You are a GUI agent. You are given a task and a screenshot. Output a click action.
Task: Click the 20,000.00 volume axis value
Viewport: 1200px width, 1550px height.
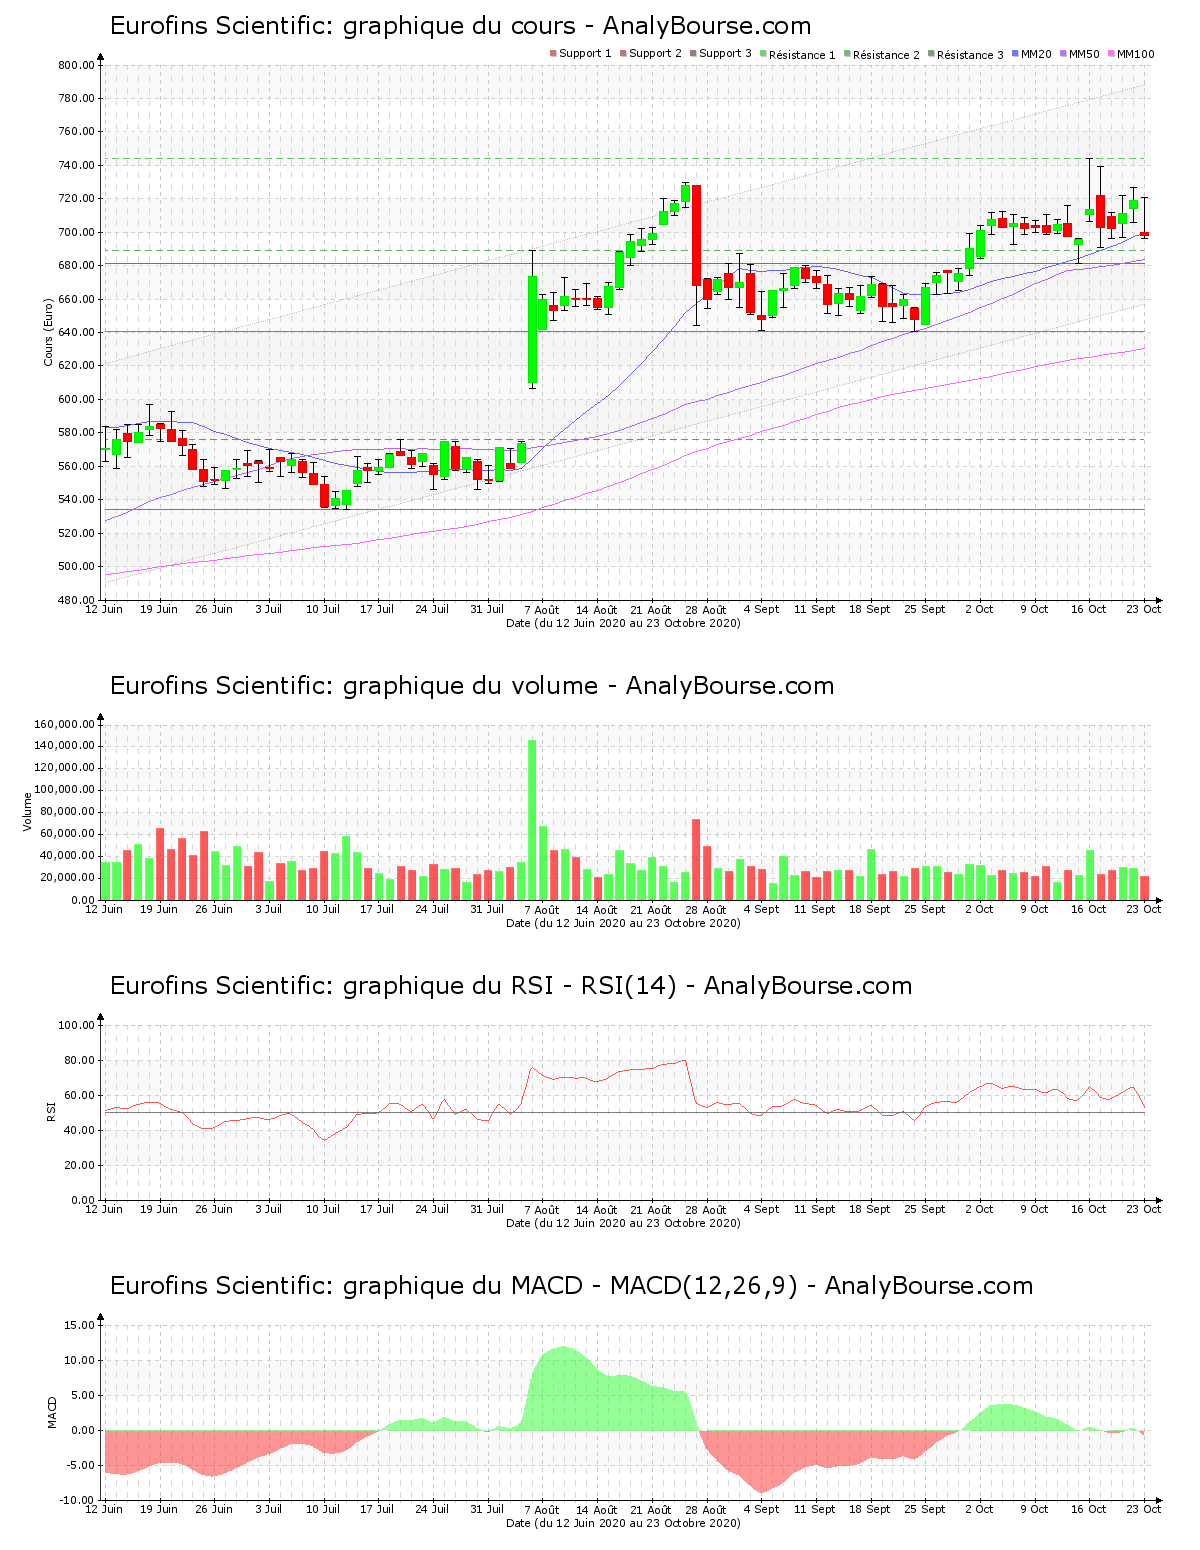point(66,878)
